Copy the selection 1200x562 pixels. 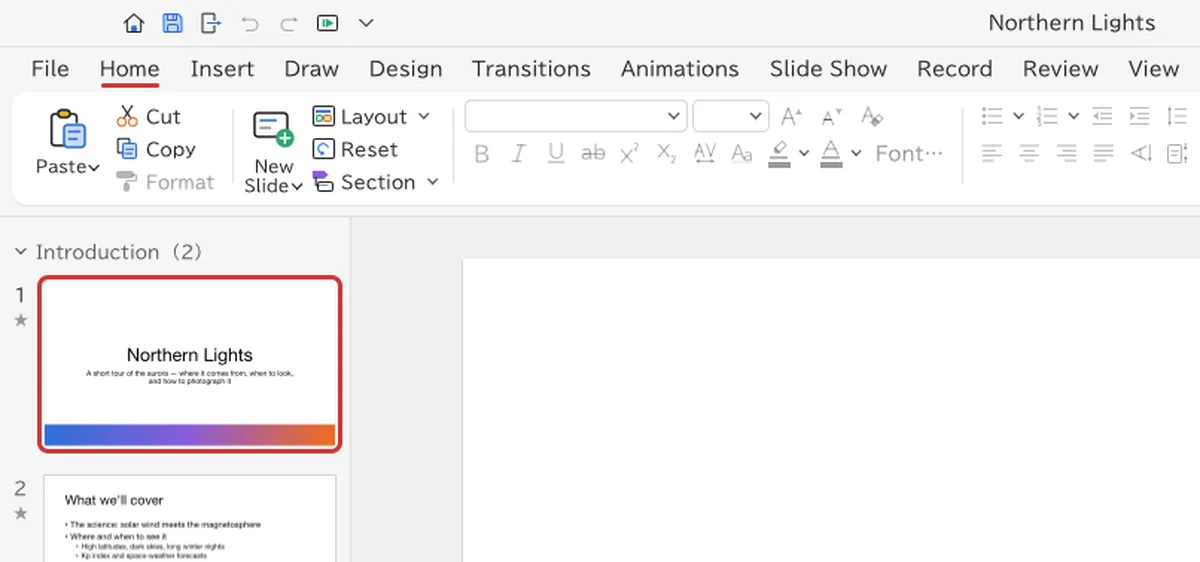point(155,149)
